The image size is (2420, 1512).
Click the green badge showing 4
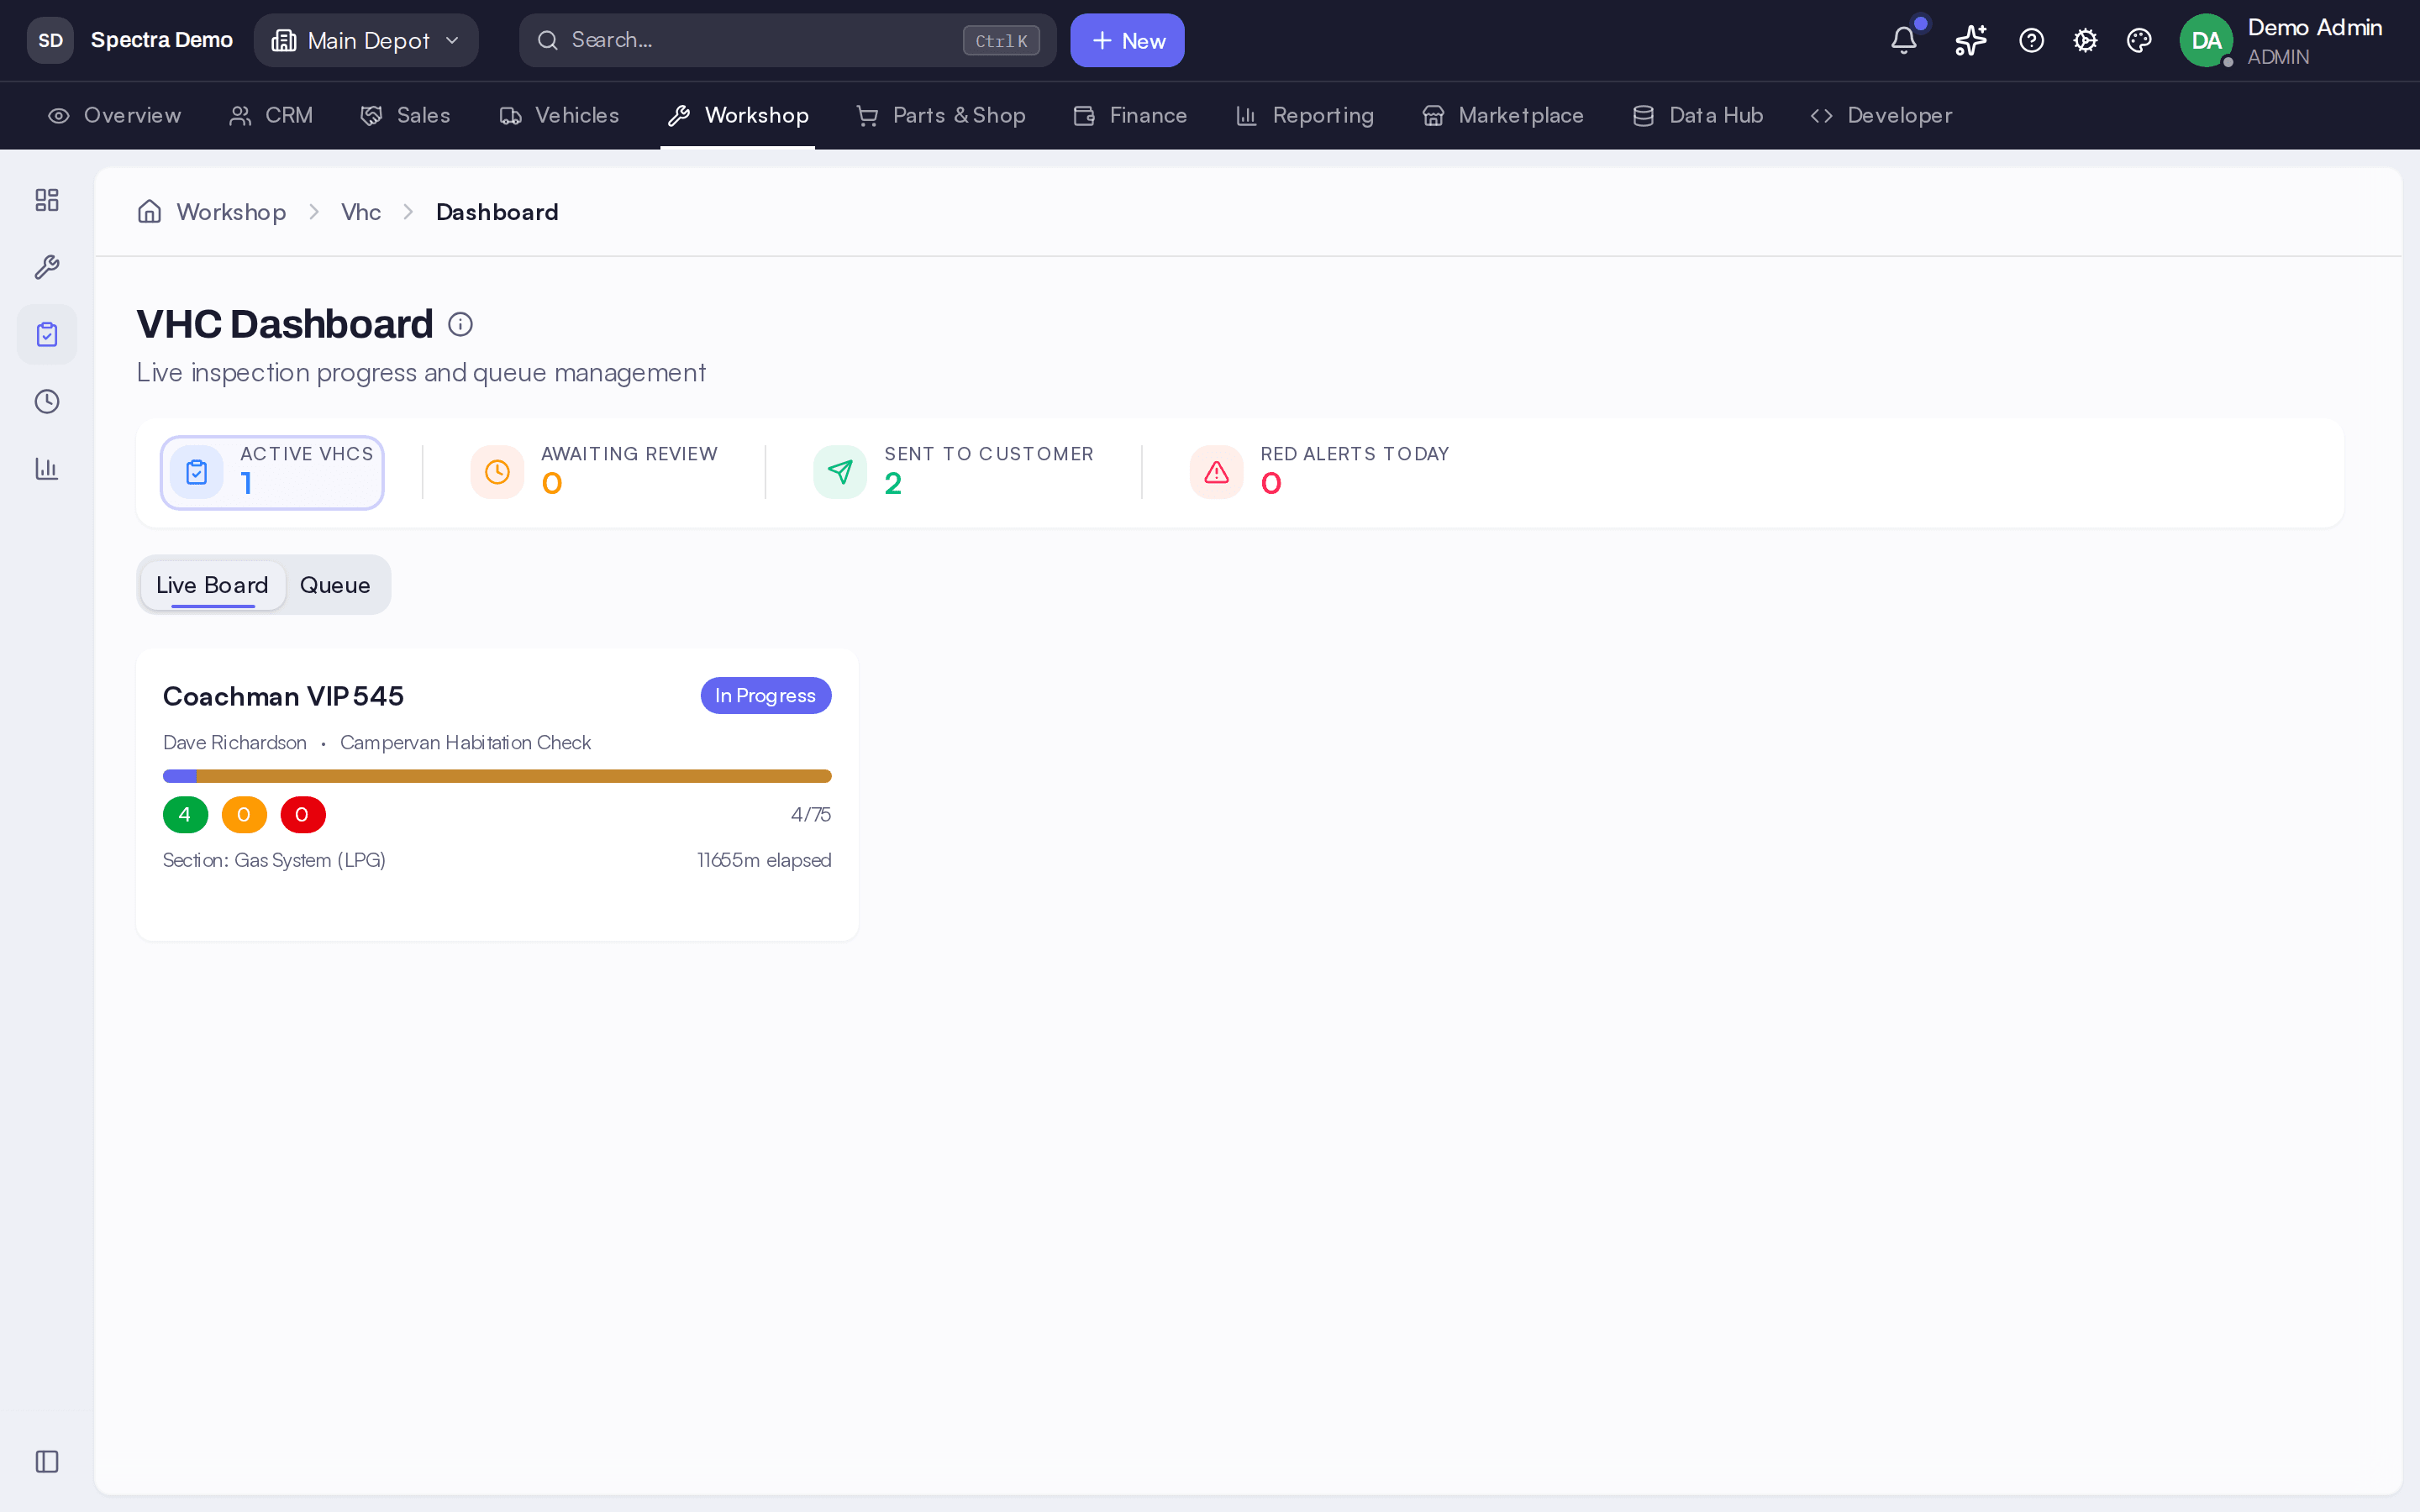185,815
